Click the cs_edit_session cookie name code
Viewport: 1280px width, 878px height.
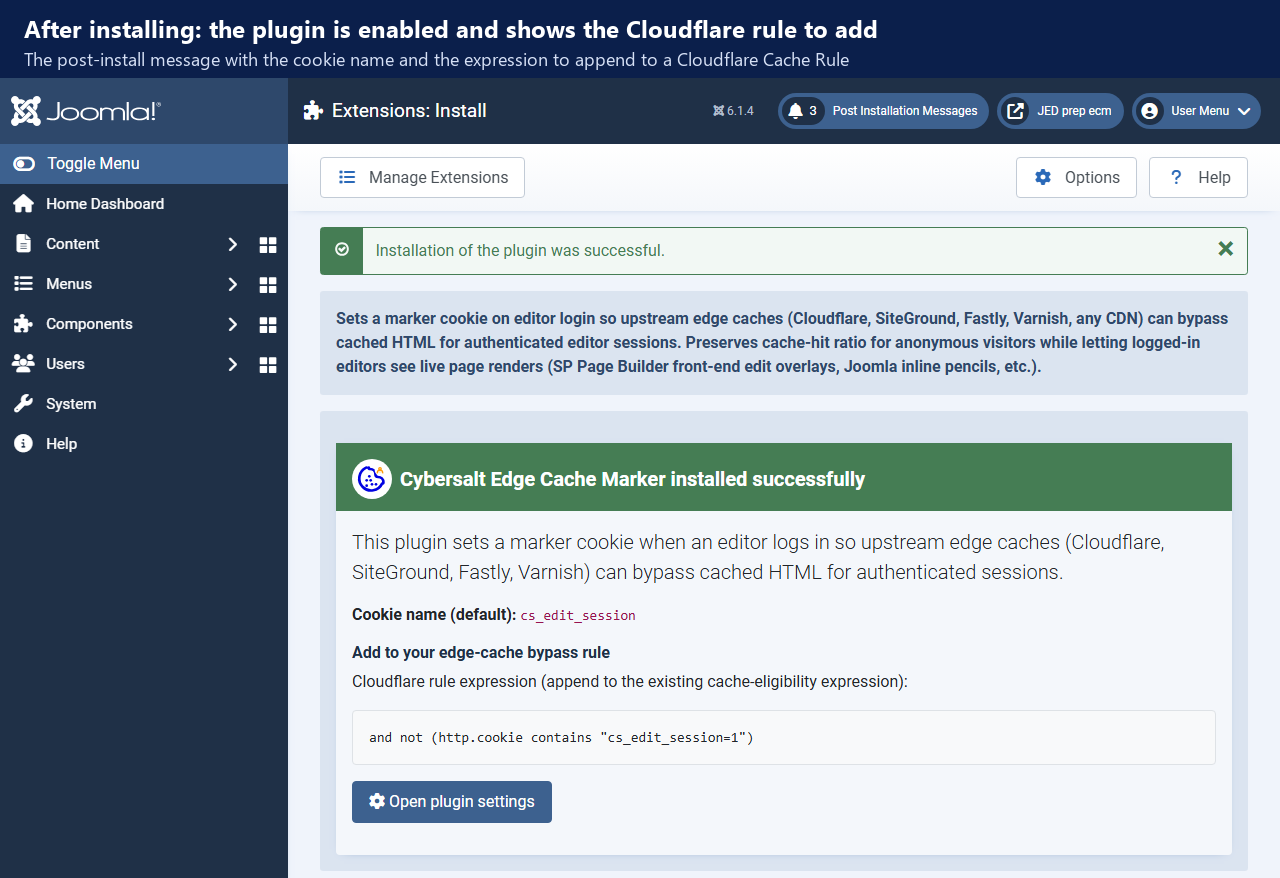click(x=578, y=616)
